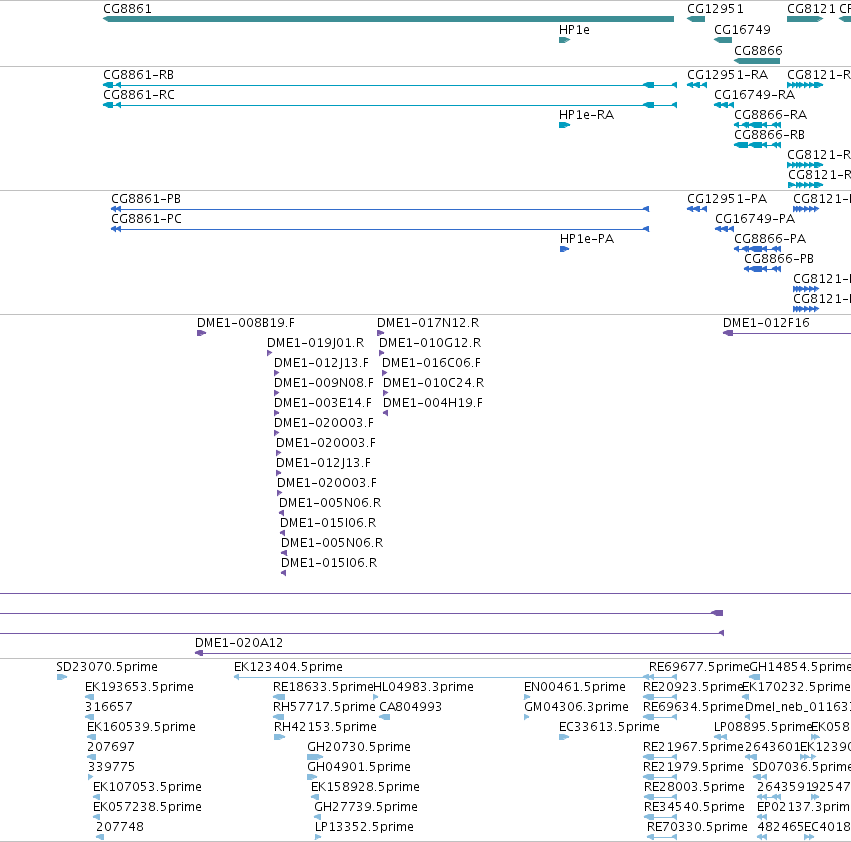This screenshot has width=851, height=842.
Task: Click the CG8866 gene feature
Action: coord(757,61)
